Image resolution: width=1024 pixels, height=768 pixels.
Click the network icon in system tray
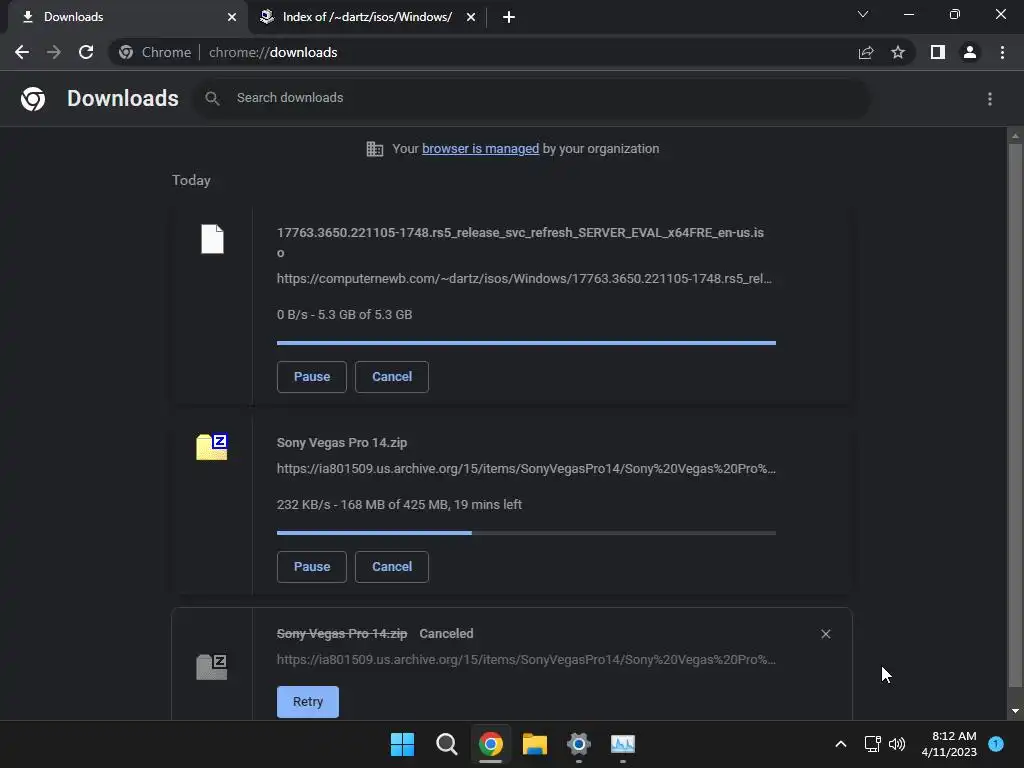pyautogui.click(x=872, y=744)
